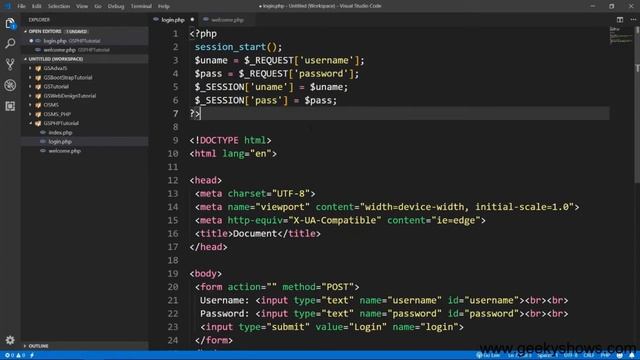
Task: Open the Extensions view icon
Action: pos(10,106)
